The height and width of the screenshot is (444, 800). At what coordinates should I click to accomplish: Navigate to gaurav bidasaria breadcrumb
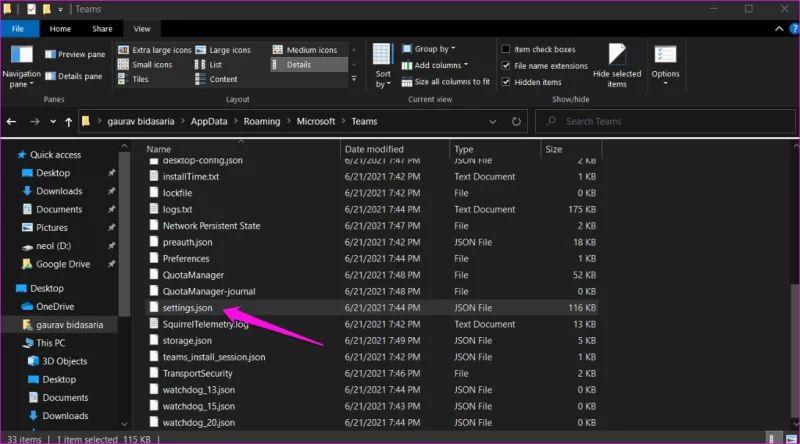[141, 121]
